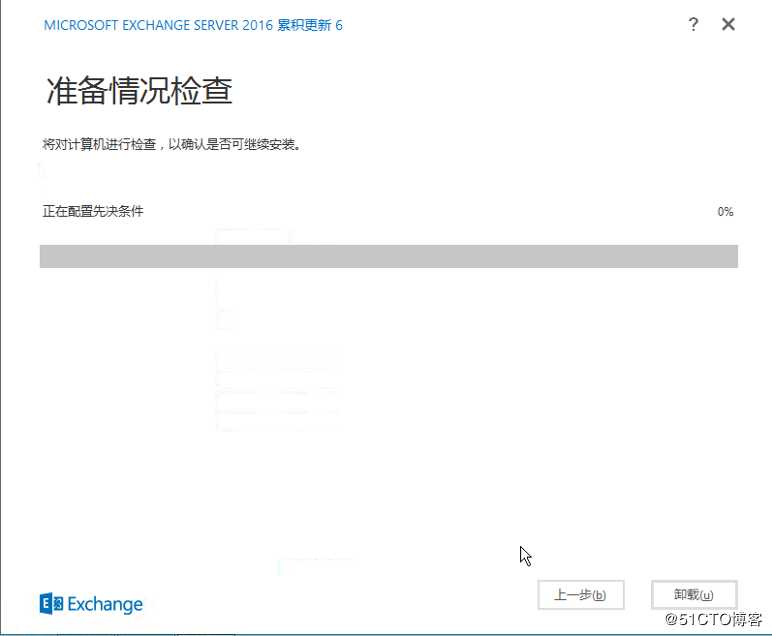Screen dimensions: 772x636
Task: Go back with the 上一步(b) button
Action: tap(580, 595)
